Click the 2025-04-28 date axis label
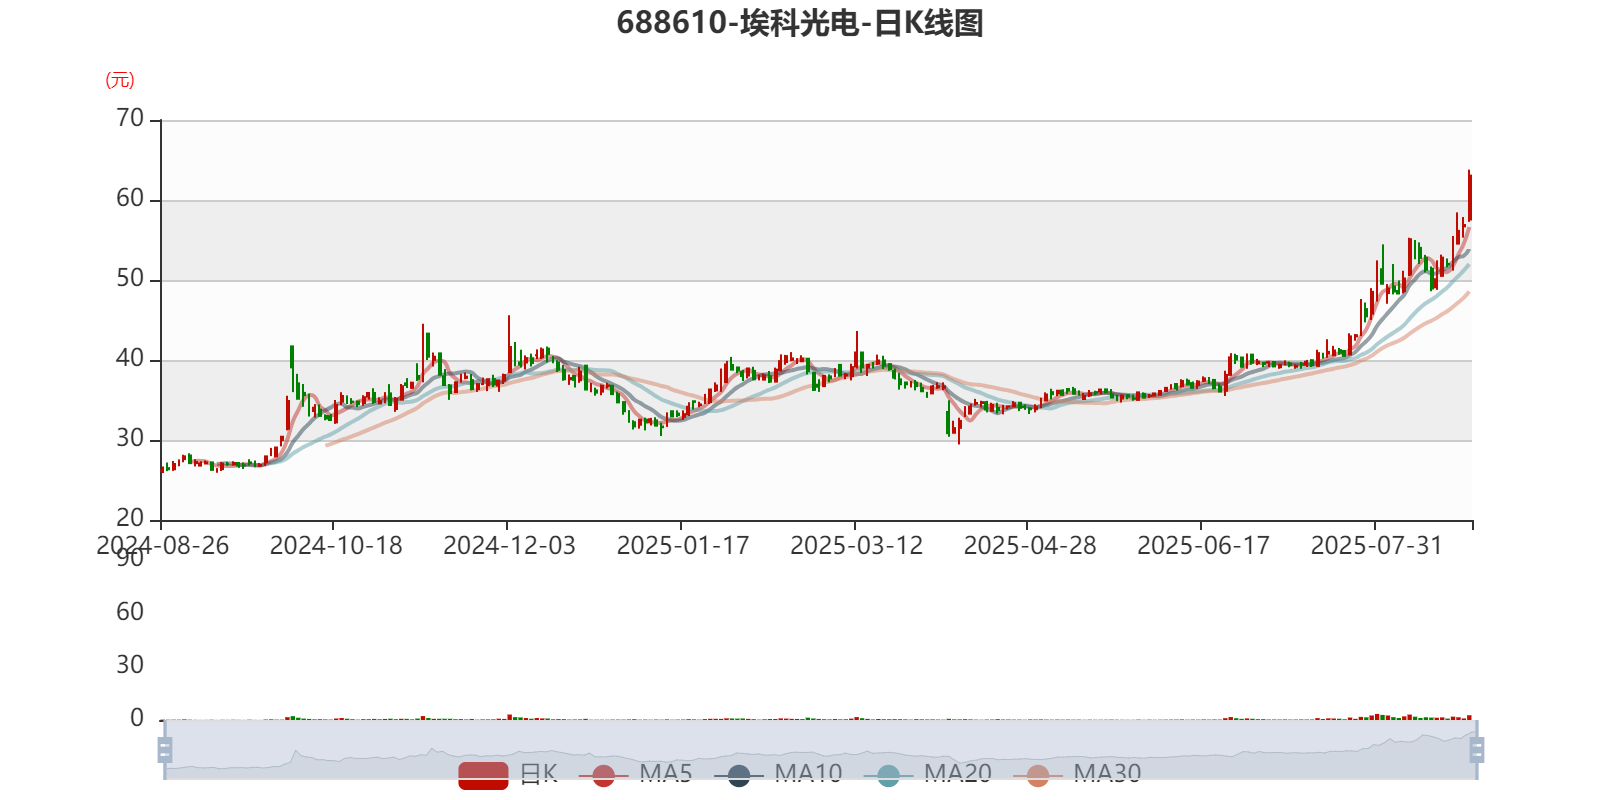This screenshot has height=800, width=1600. pos(1030,546)
